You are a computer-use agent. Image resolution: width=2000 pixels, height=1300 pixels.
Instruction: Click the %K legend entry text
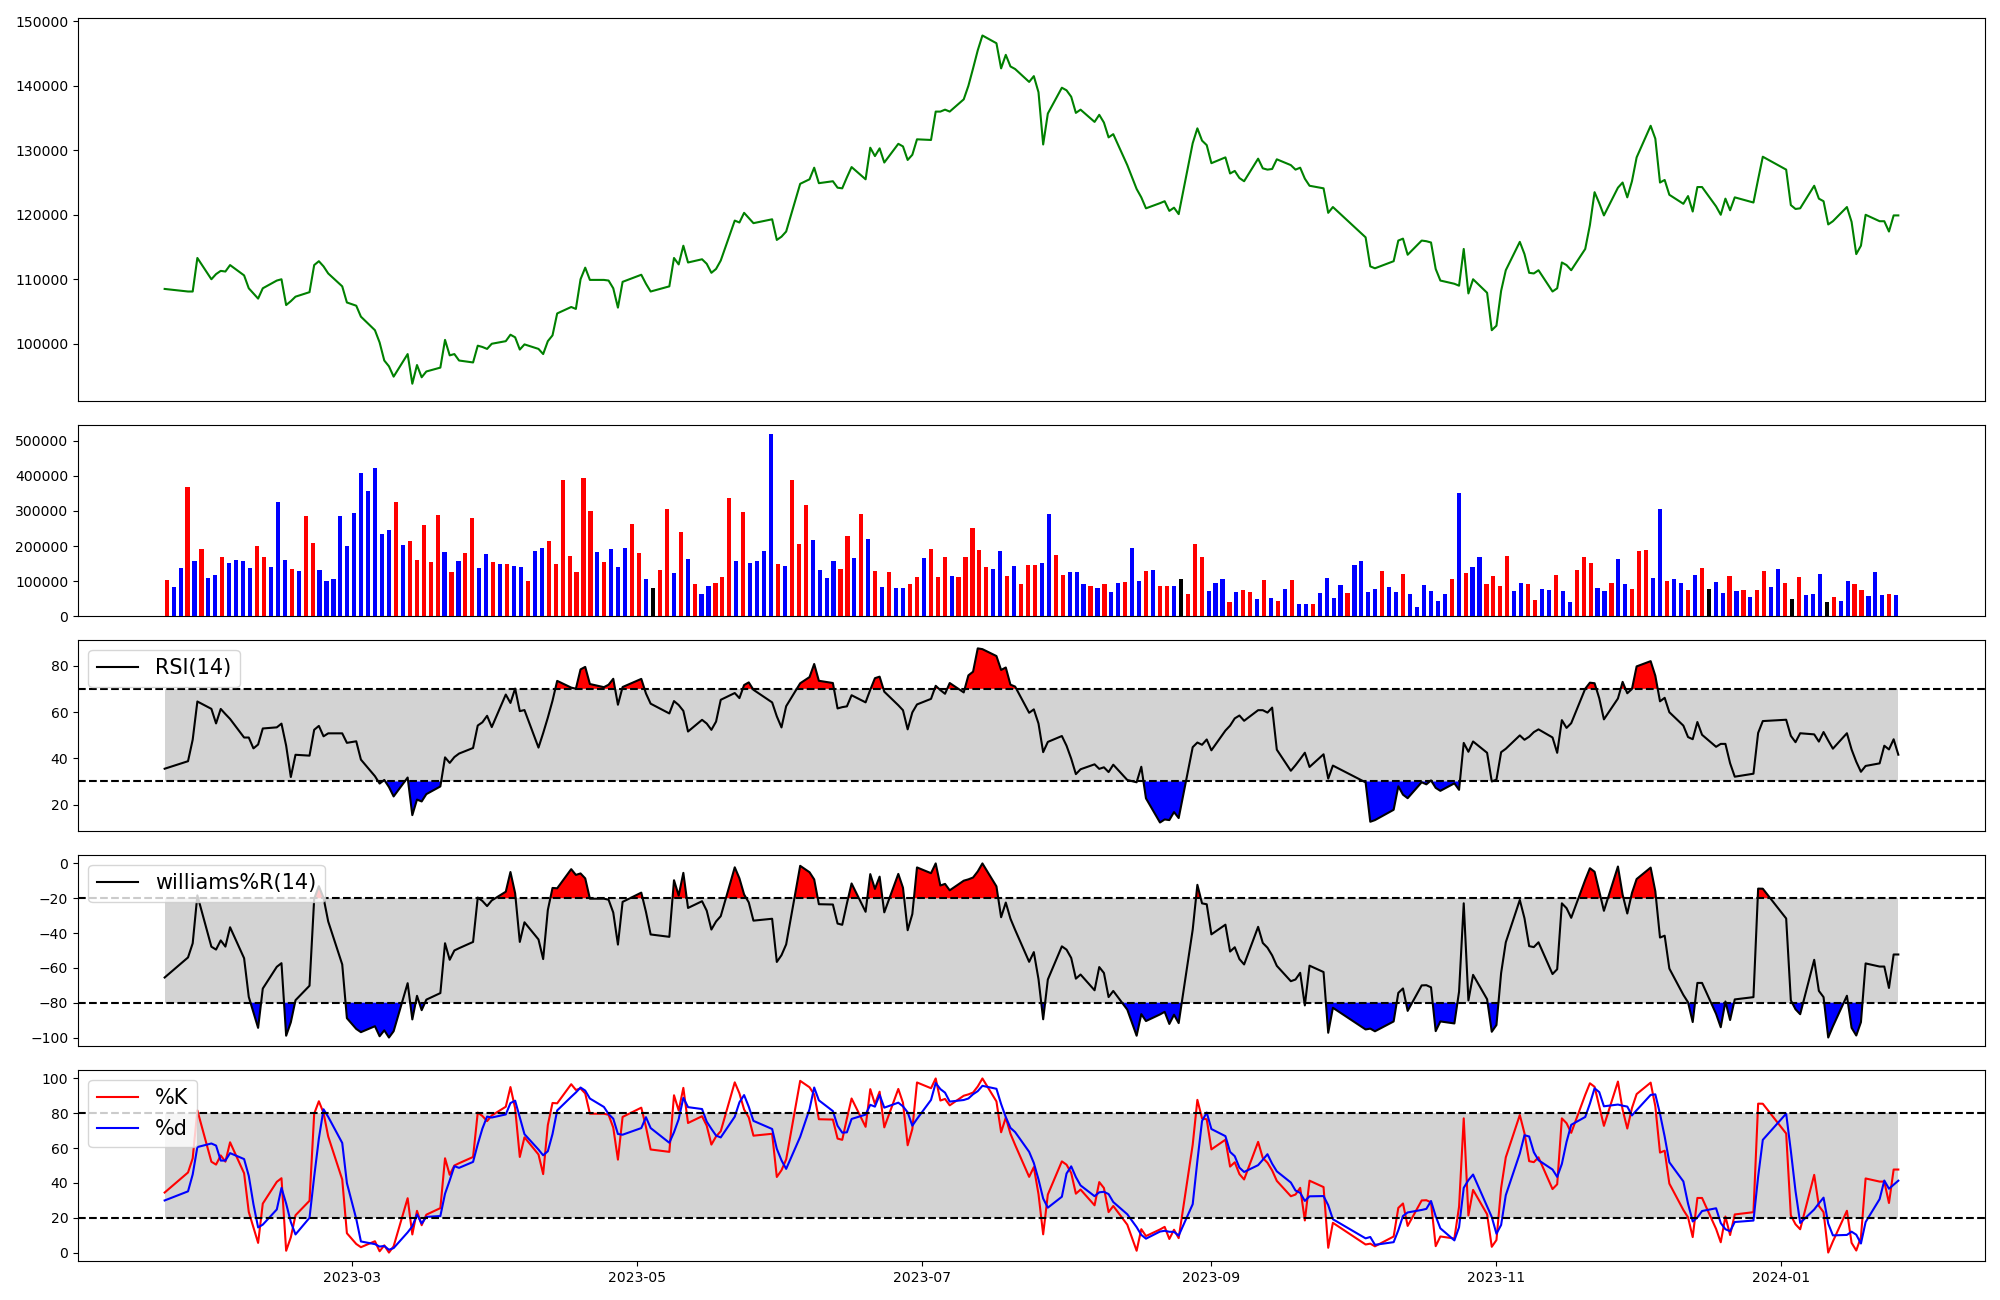(x=171, y=1097)
